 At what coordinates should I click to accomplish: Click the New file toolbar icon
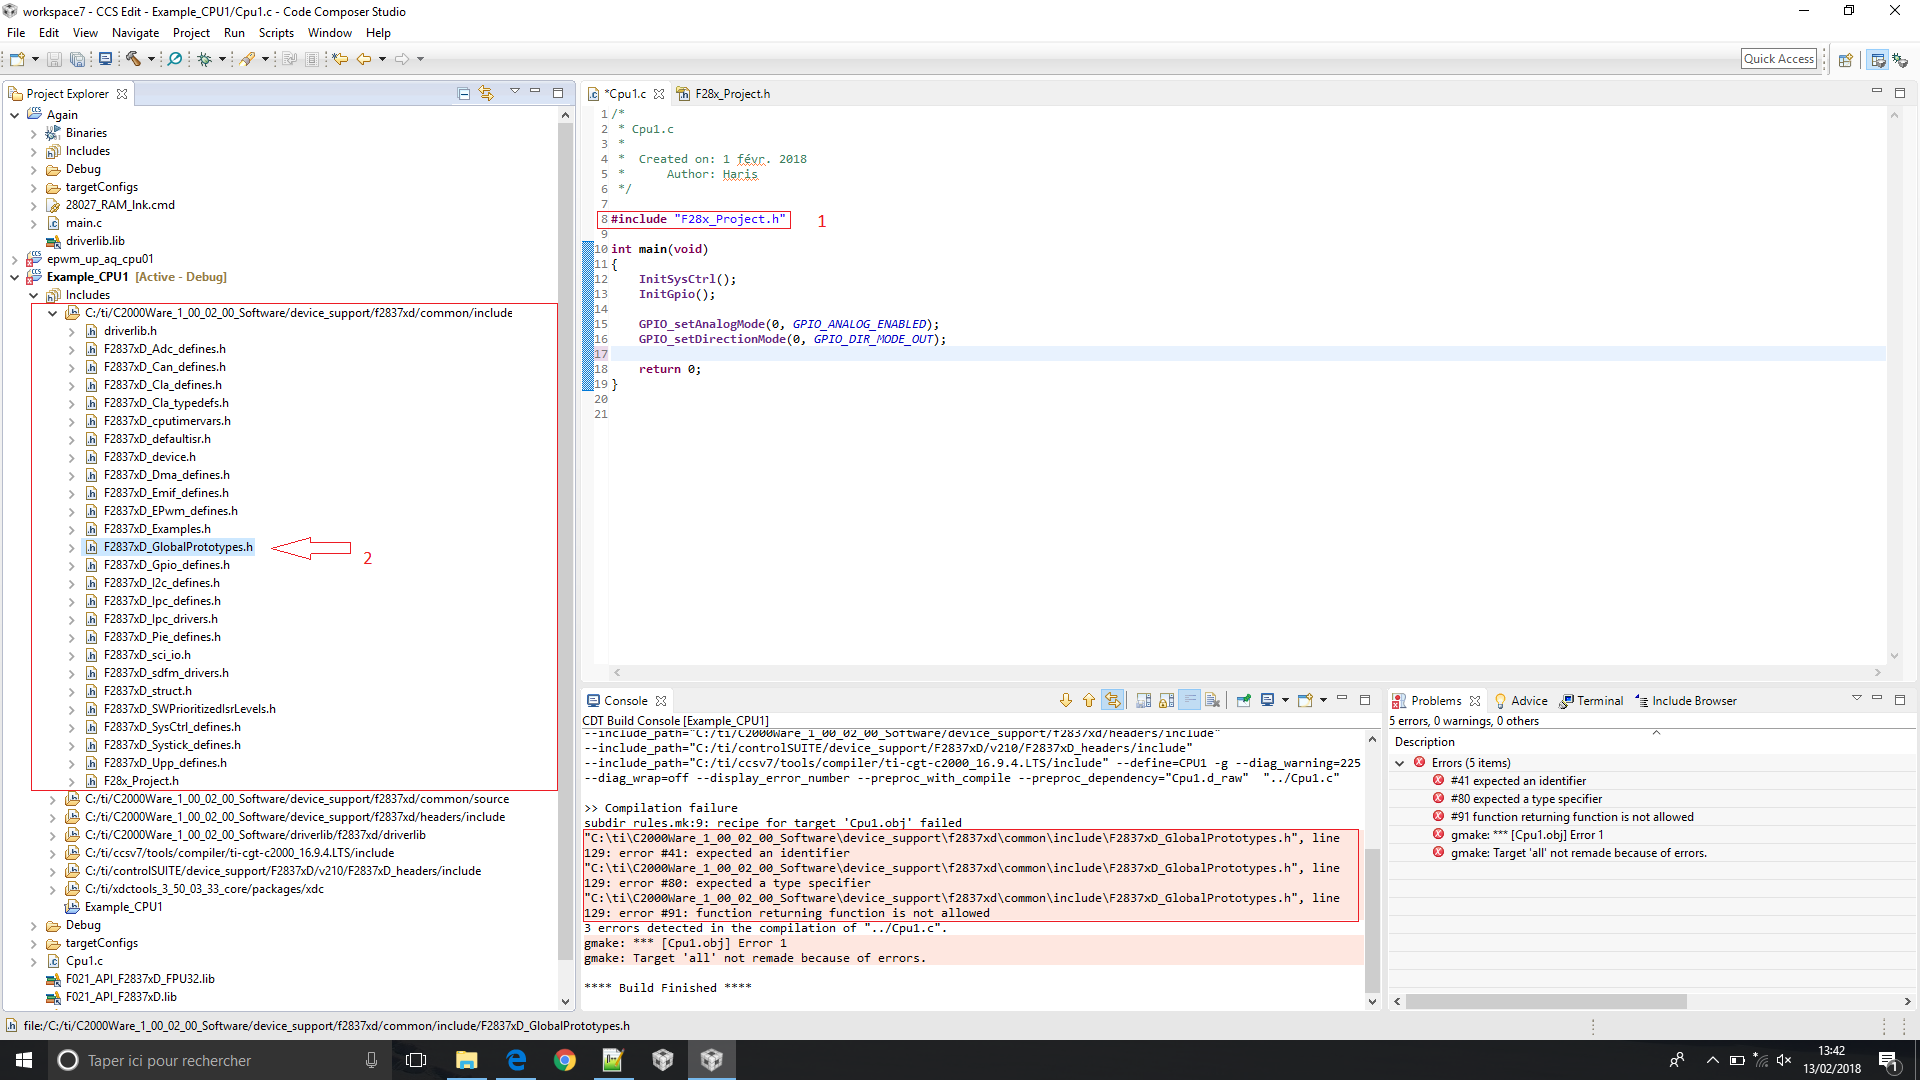tap(17, 59)
